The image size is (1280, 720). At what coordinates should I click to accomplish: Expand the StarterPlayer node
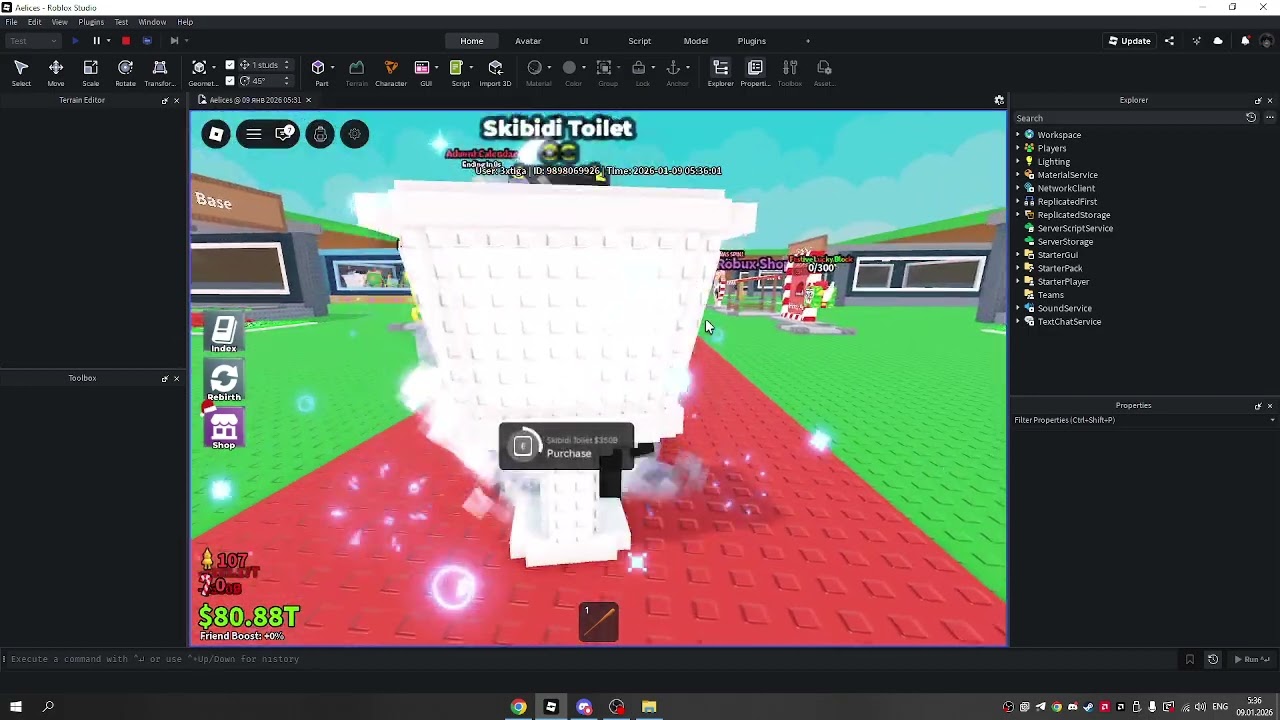(x=1018, y=282)
